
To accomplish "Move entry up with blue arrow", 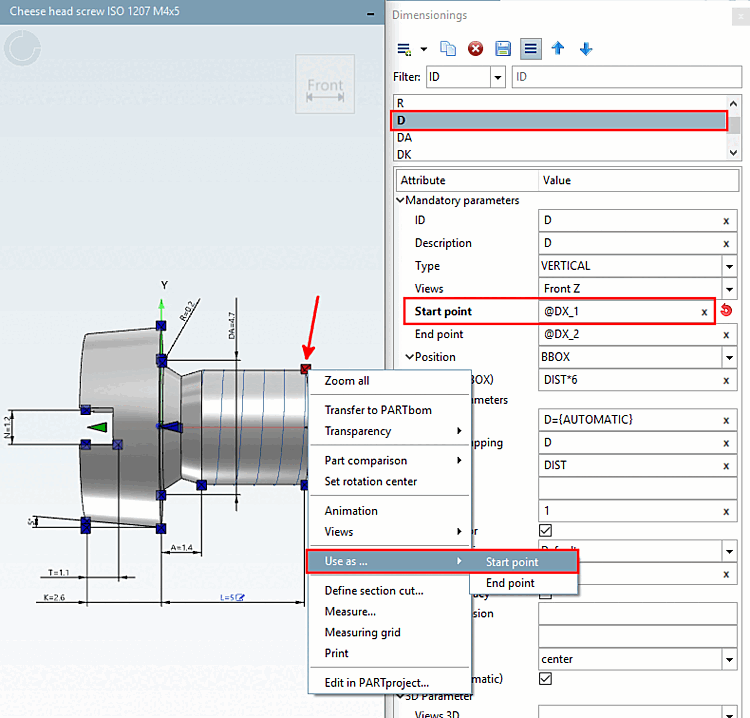I will pos(559,49).
